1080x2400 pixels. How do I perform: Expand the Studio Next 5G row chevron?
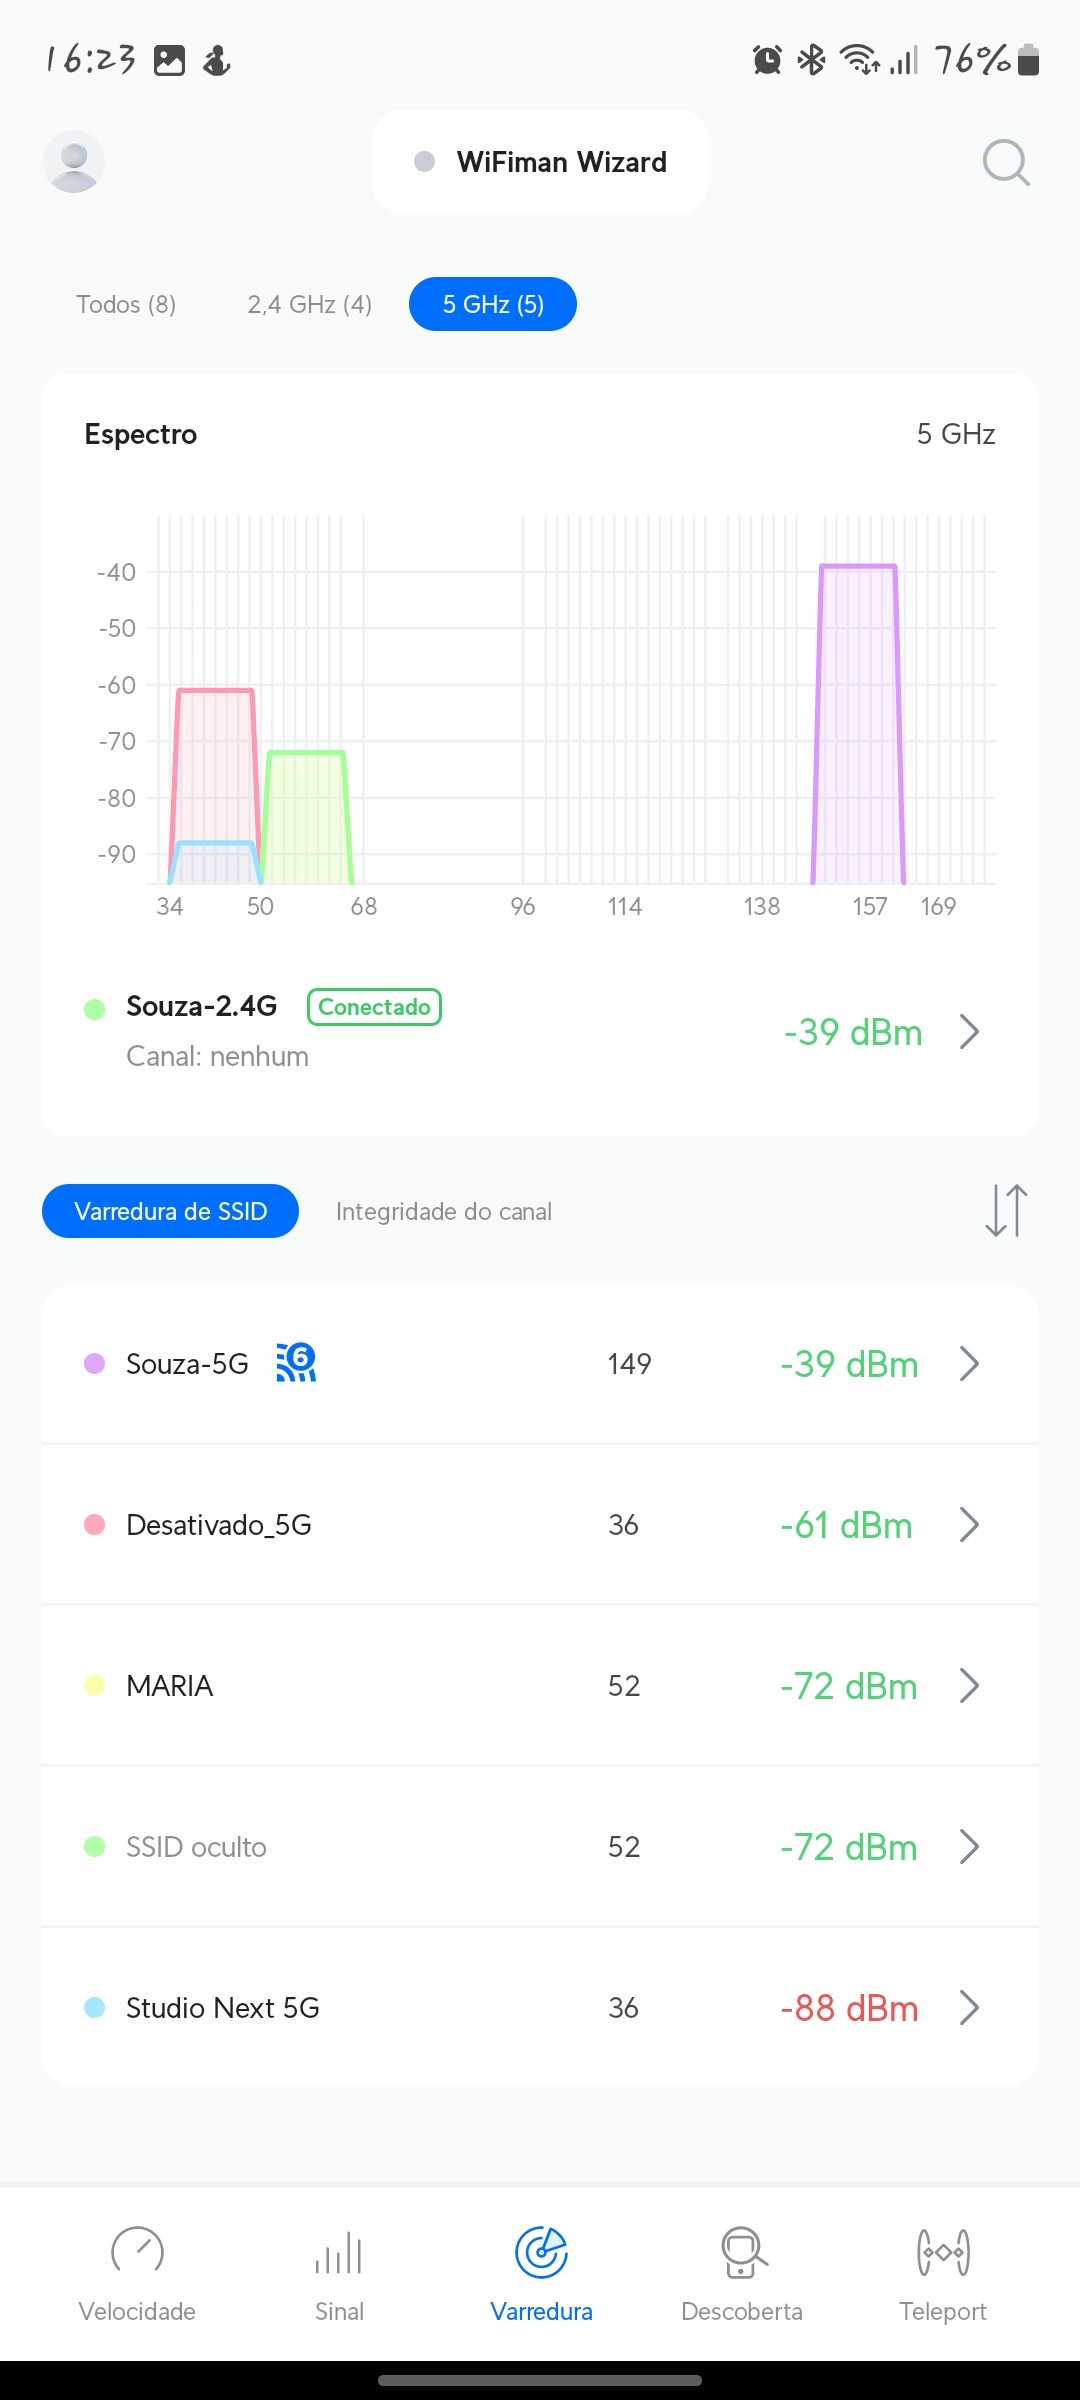tap(968, 2007)
